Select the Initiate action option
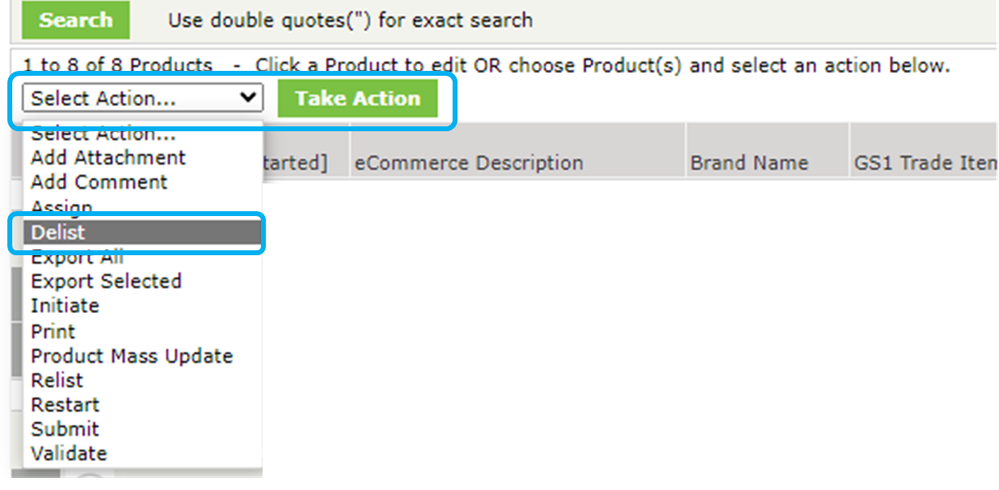Screen dimensions: 999x490 pos(65,306)
